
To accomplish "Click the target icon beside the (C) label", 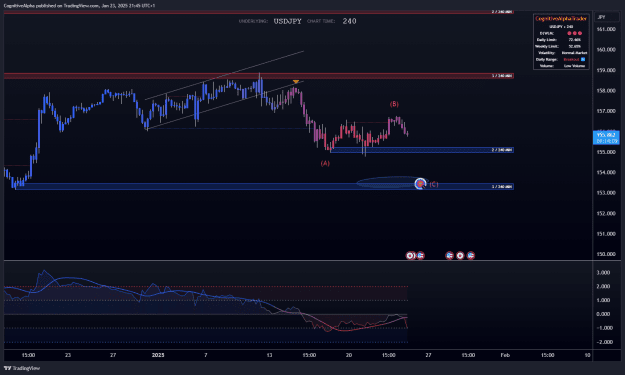I will (x=420, y=184).
